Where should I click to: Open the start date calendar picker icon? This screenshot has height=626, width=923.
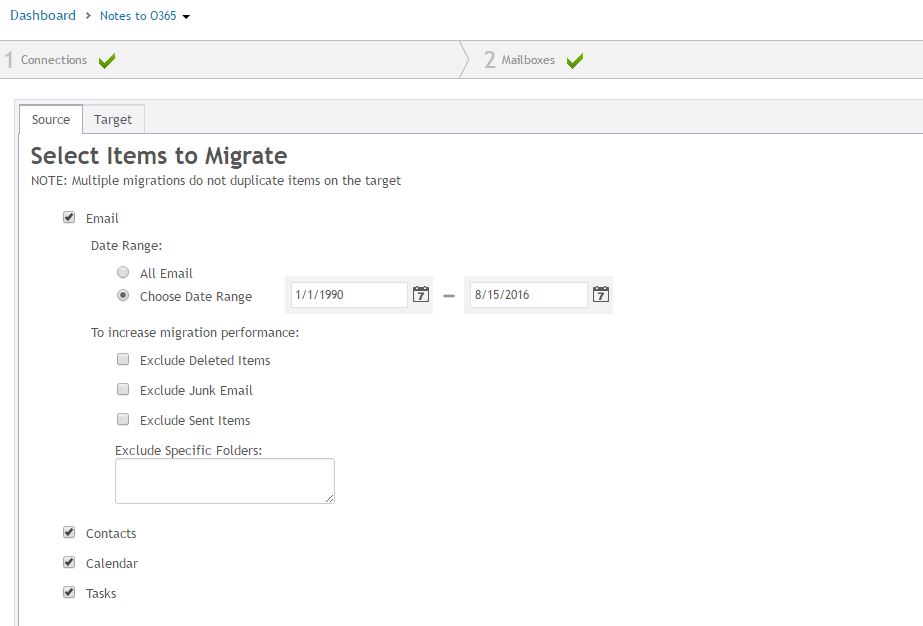(x=421, y=295)
